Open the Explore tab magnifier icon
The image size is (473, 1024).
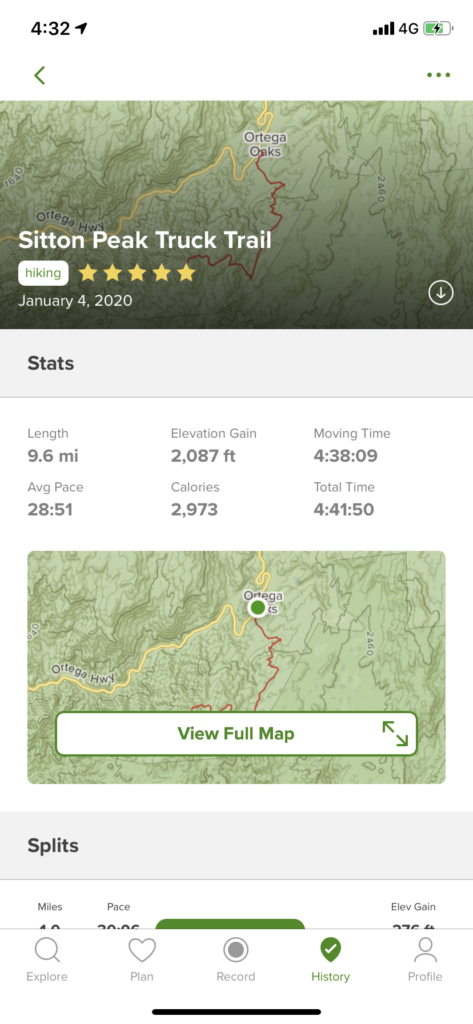(x=47, y=950)
